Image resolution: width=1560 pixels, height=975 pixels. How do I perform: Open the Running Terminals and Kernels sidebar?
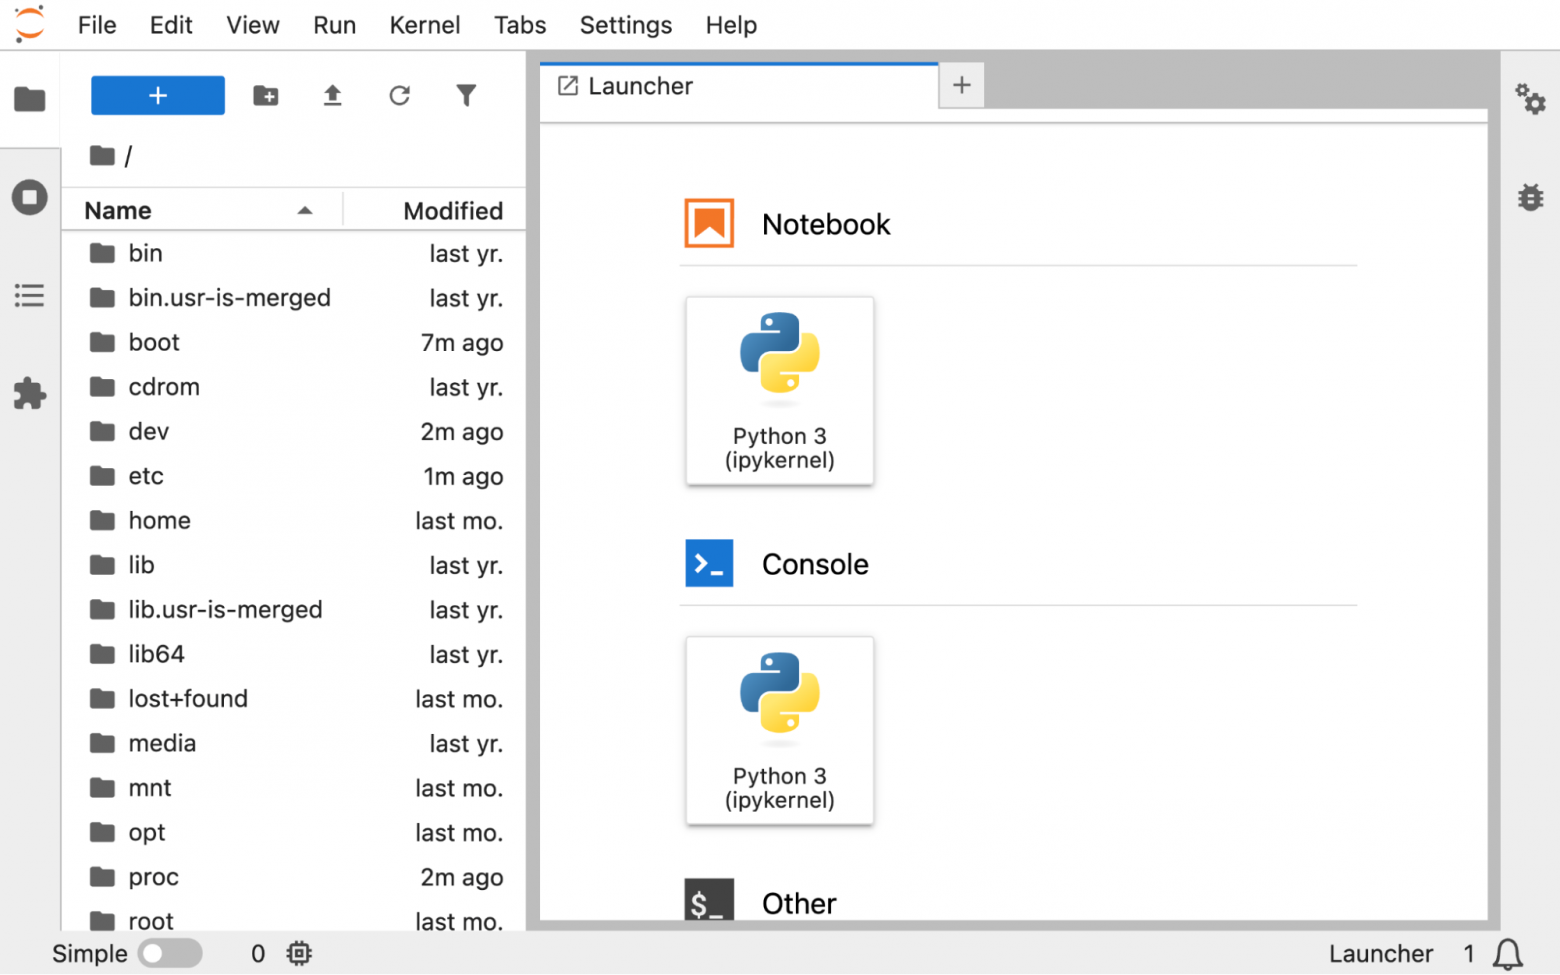(x=30, y=197)
